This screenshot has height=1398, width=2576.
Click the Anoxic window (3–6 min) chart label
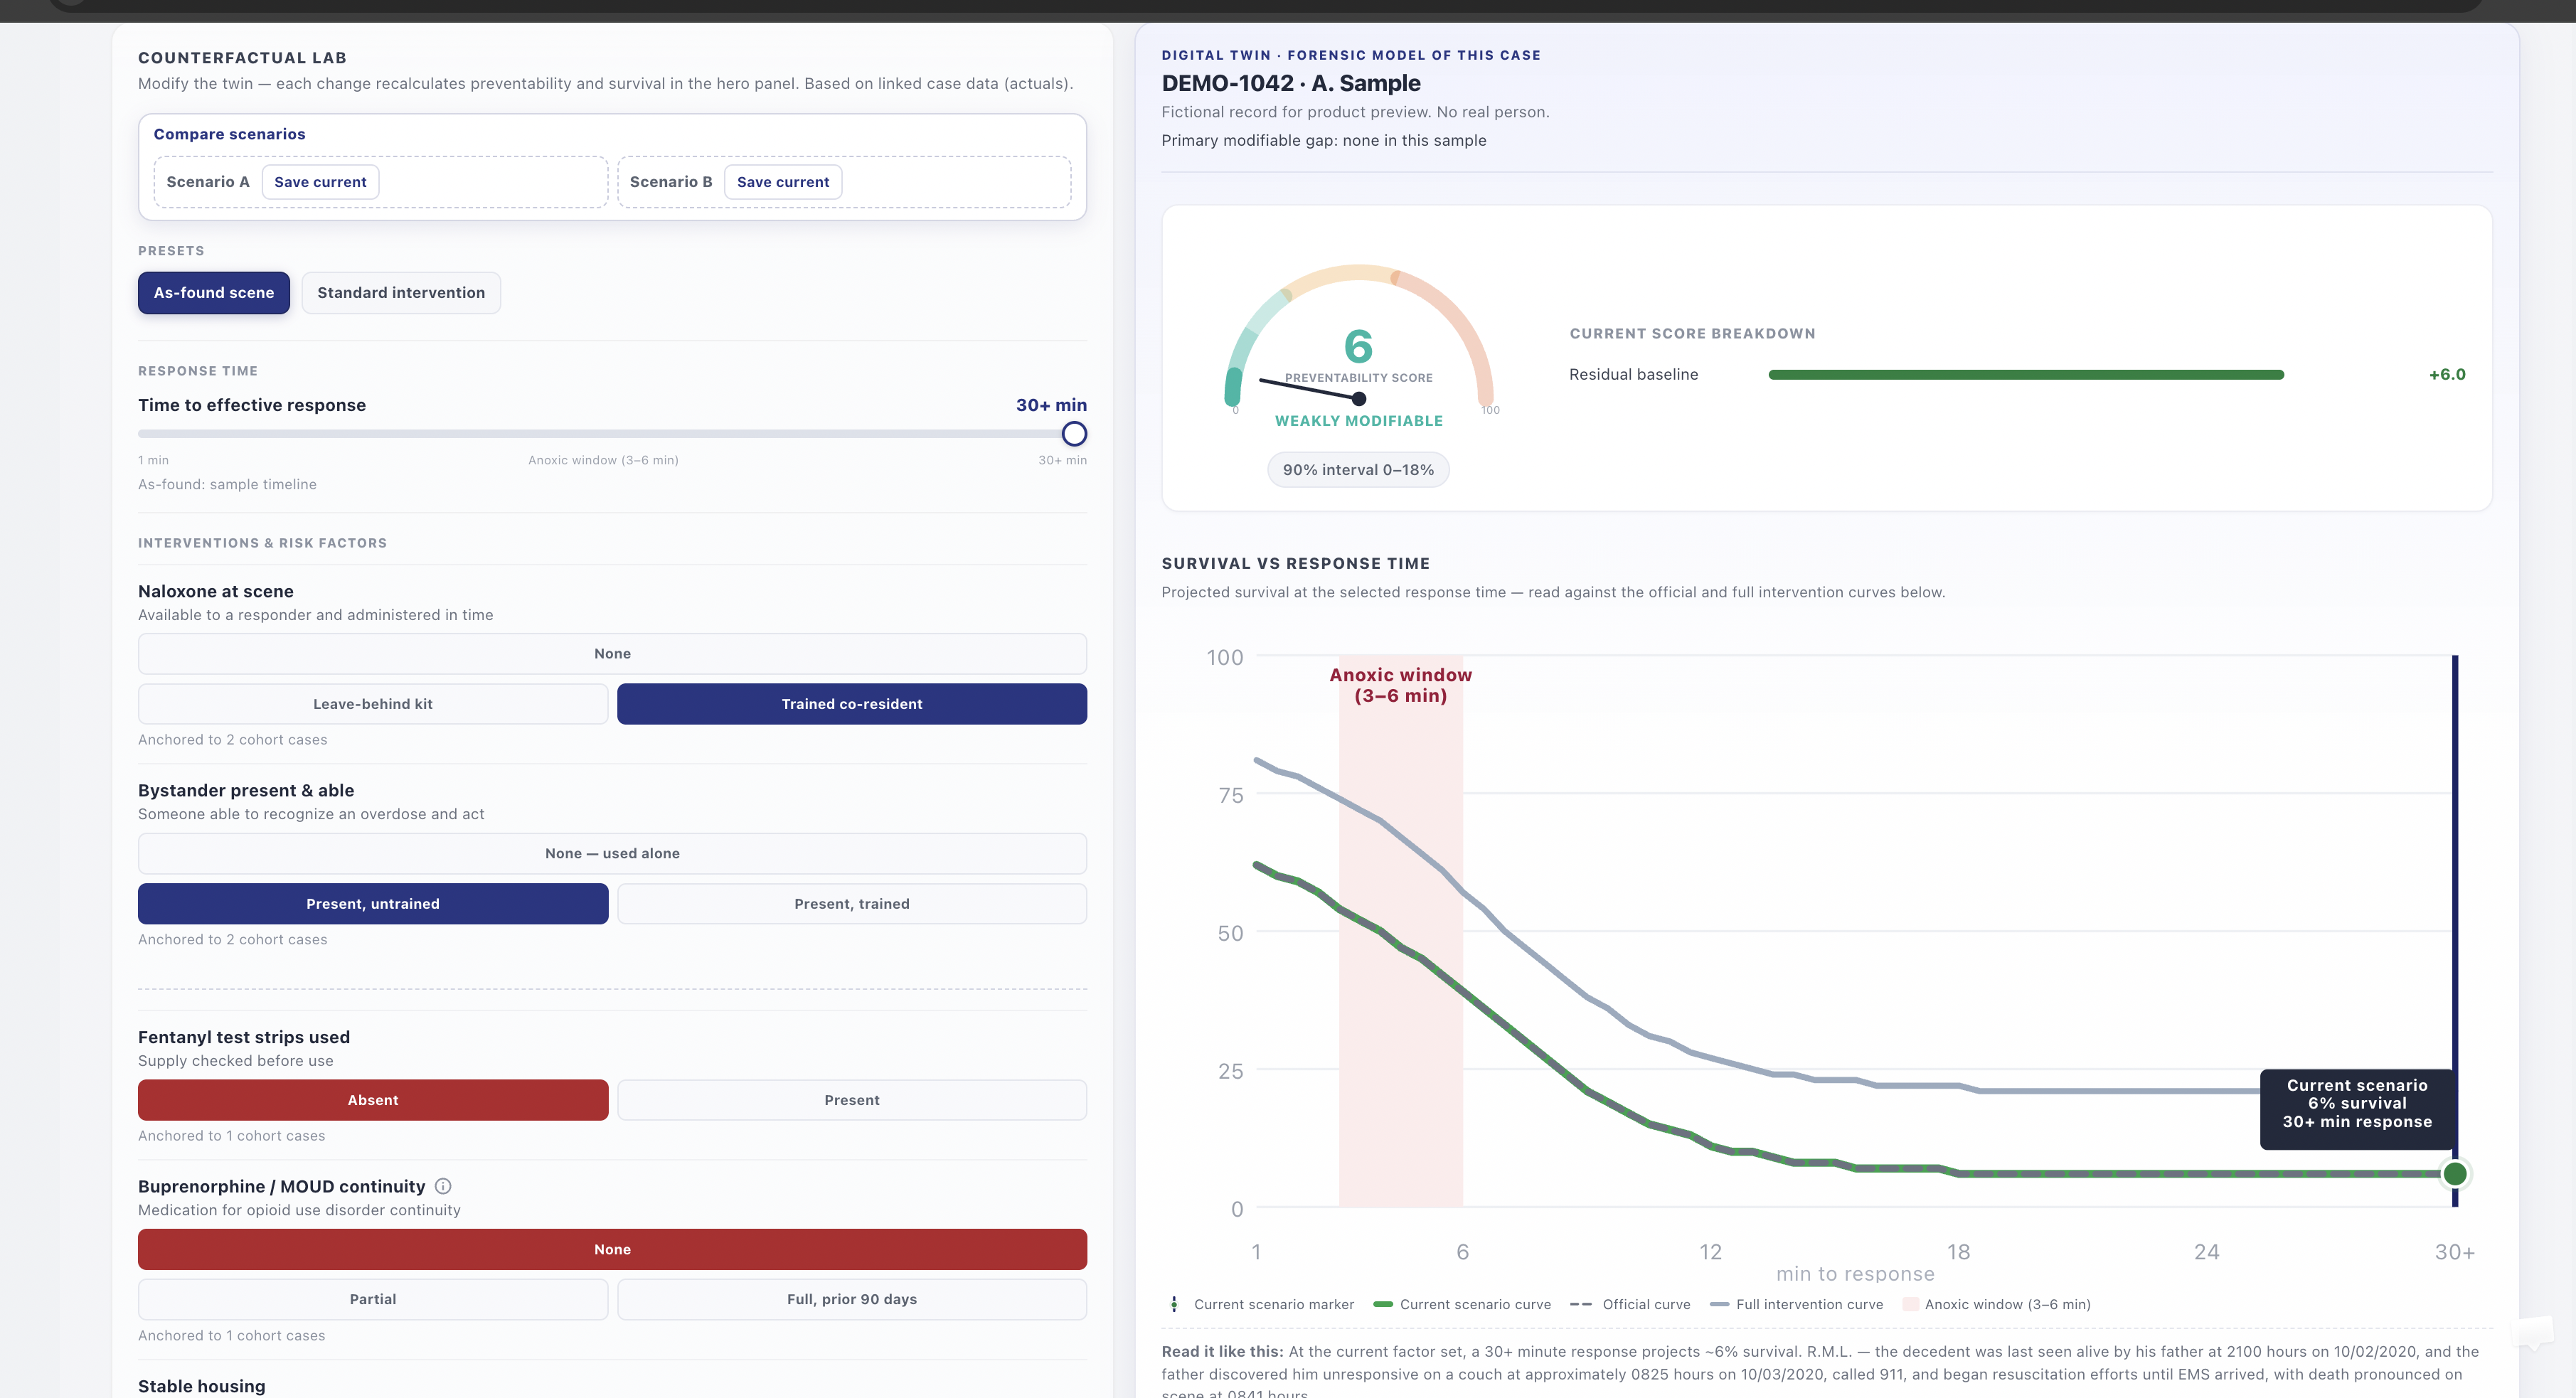tap(1400, 685)
